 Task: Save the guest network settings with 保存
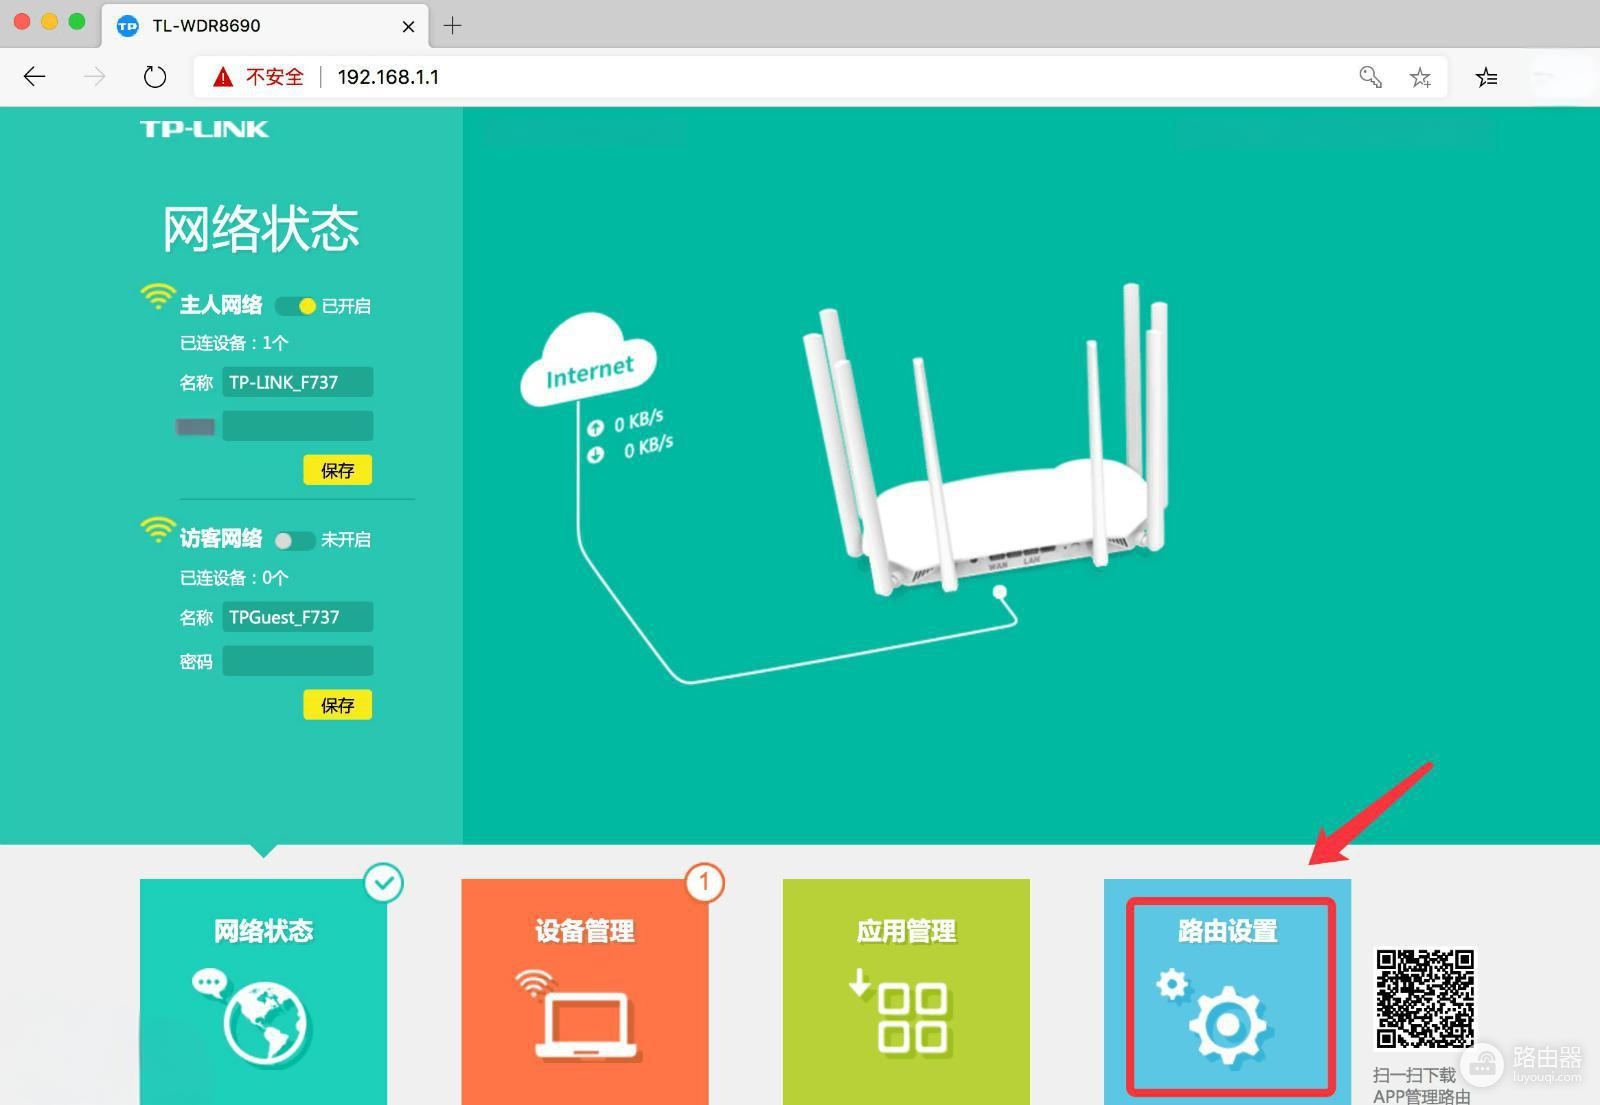(338, 705)
